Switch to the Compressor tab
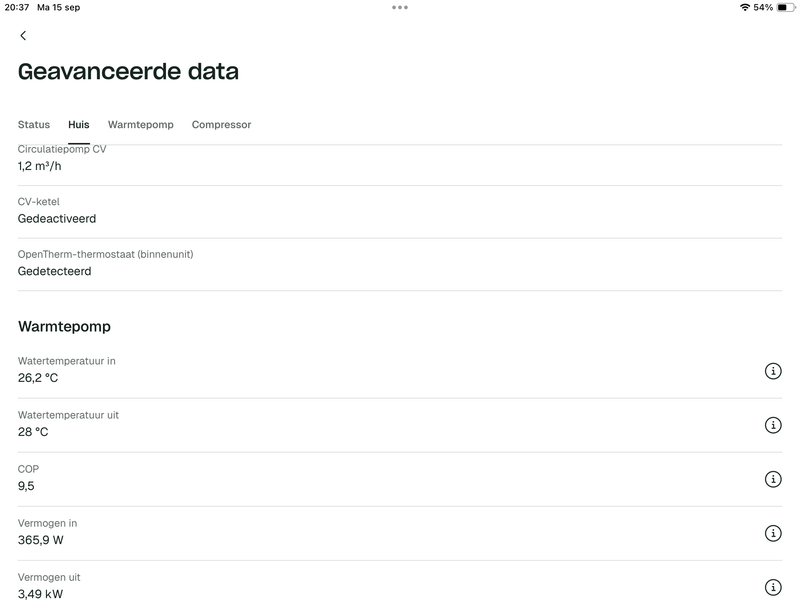 pyautogui.click(x=221, y=125)
